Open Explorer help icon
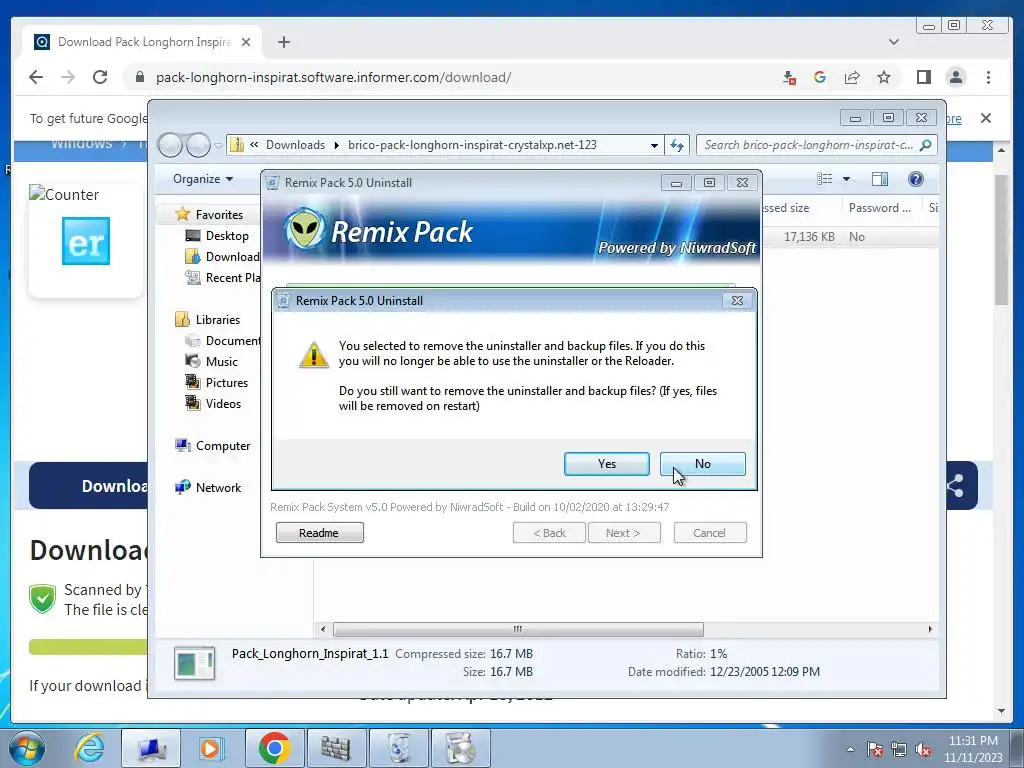The height and width of the screenshot is (768, 1024). 916,179
